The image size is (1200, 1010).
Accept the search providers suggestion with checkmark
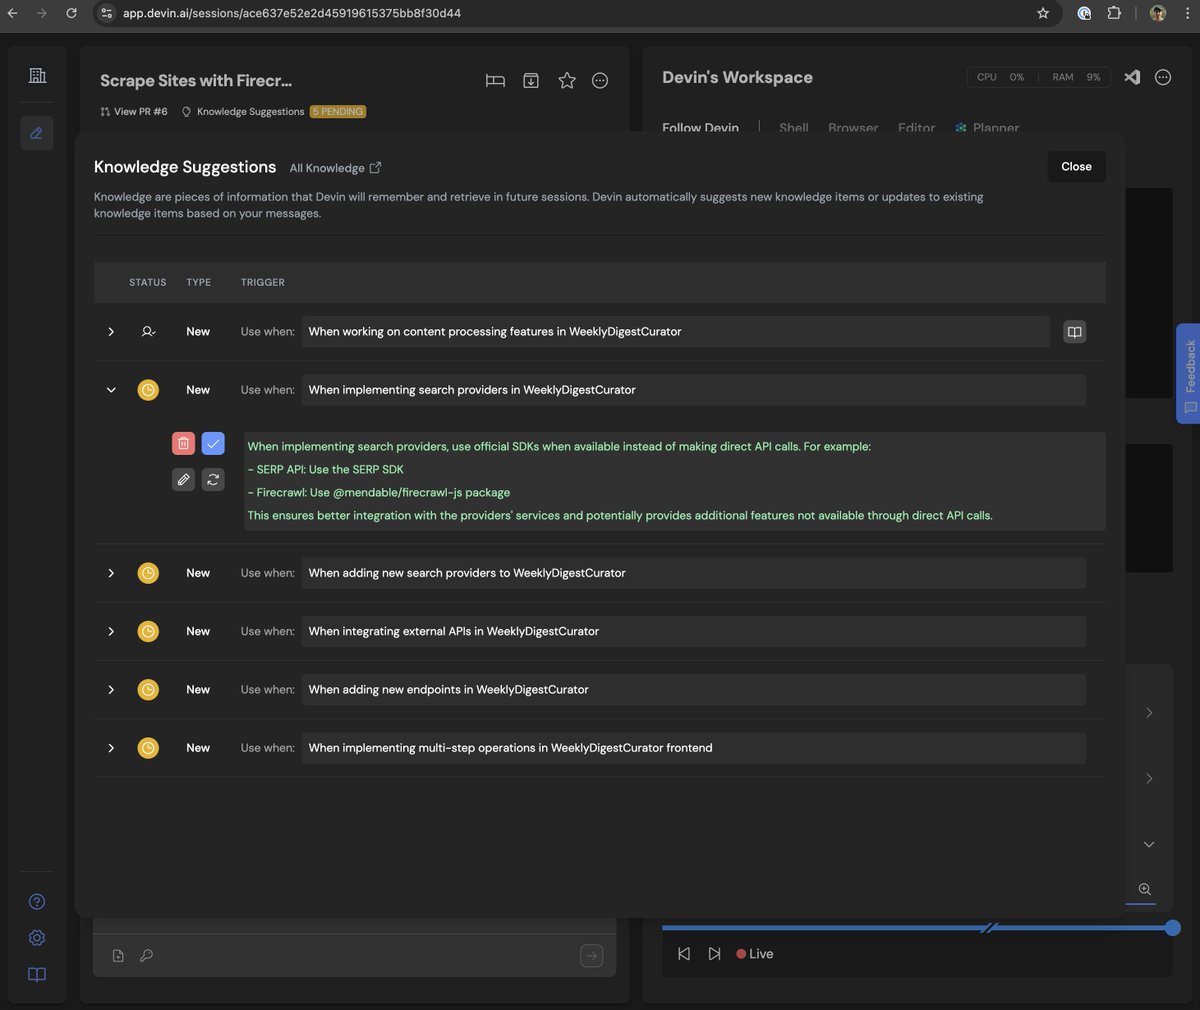pyautogui.click(x=213, y=443)
